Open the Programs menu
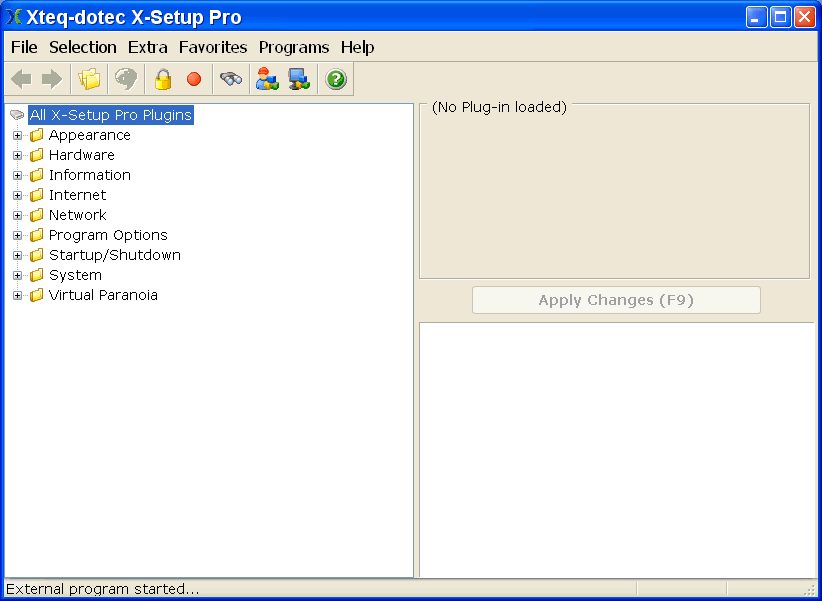 coord(294,47)
